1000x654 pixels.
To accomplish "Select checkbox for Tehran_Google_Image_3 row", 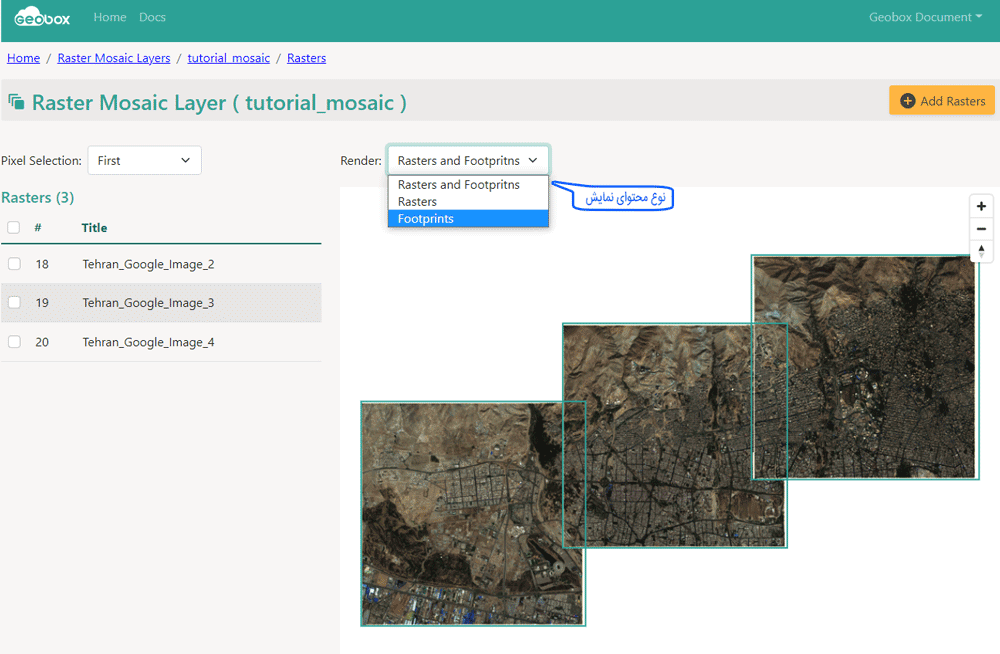I will pos(14,302).
